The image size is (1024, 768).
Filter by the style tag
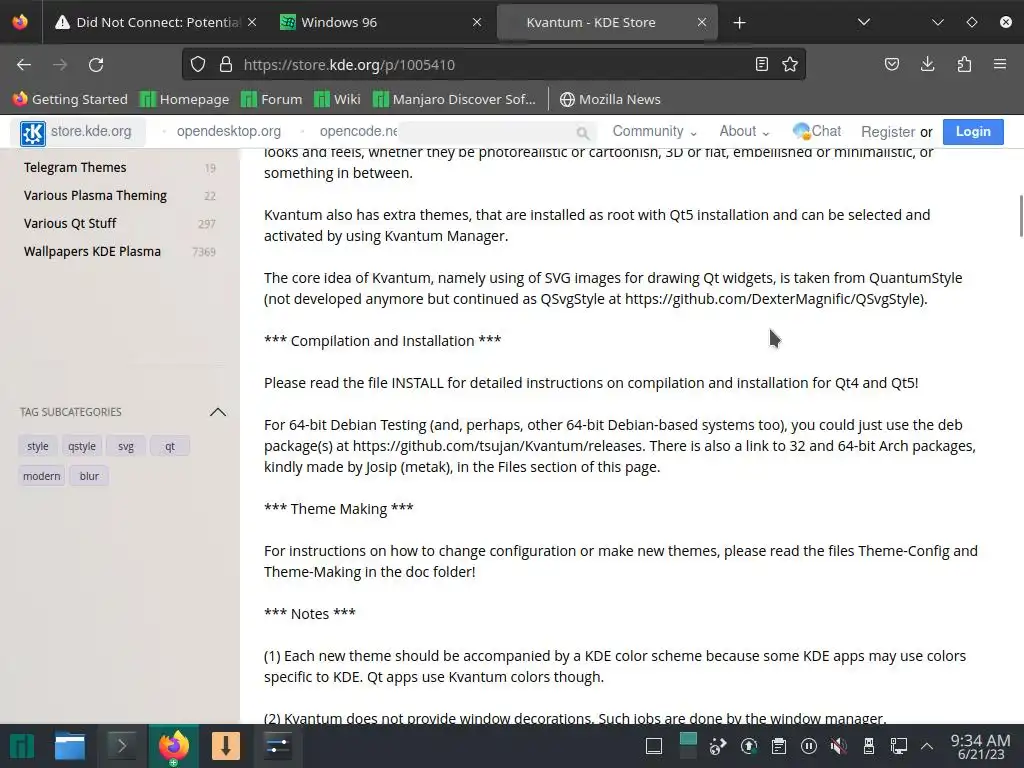pyautogui.click(x=38, y=447)
